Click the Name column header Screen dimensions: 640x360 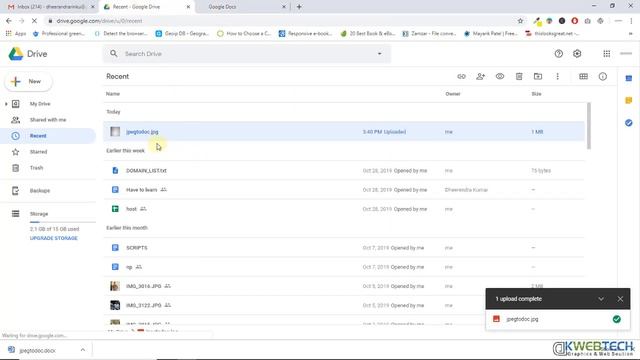click(x=113, y=94)
